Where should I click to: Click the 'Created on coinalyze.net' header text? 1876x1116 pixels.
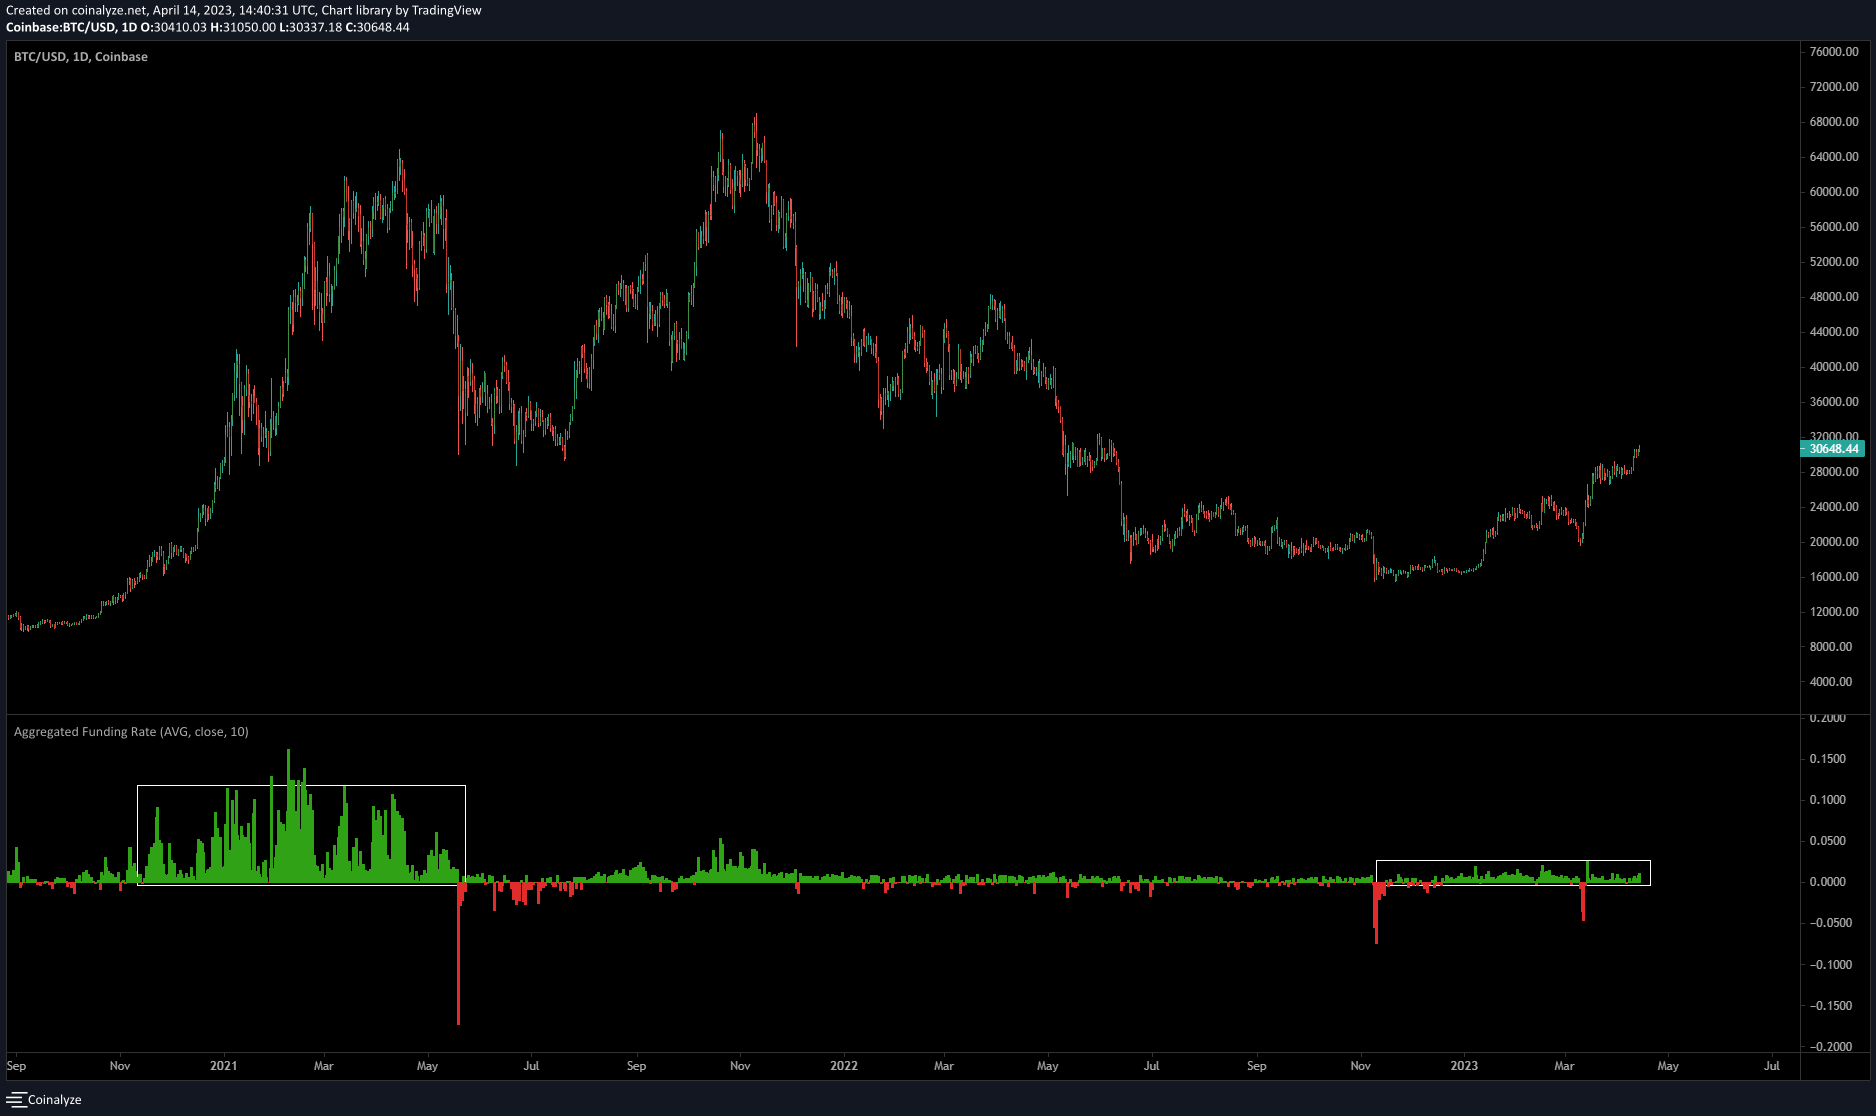tap(244, 10)
